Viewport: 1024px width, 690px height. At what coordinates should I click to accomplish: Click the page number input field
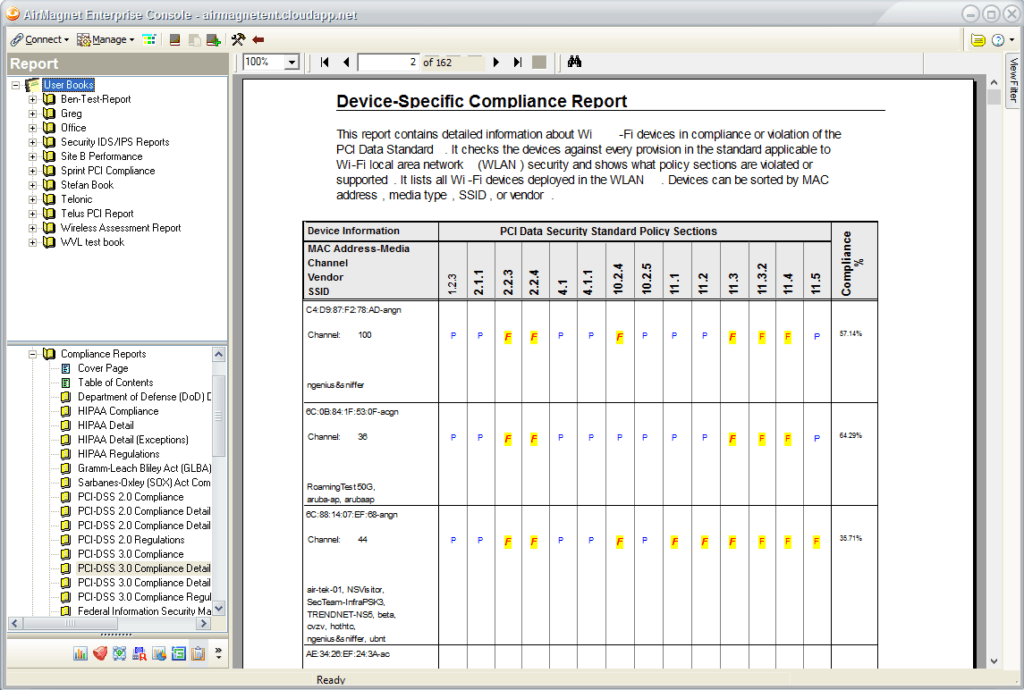(x=388, y=62)
